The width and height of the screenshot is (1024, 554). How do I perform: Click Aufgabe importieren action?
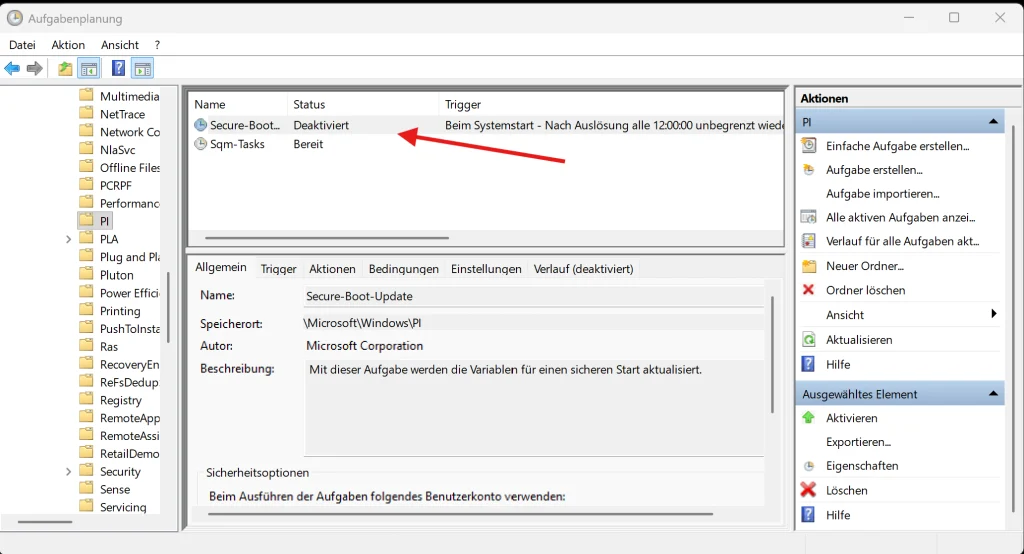tap(882, 193)
